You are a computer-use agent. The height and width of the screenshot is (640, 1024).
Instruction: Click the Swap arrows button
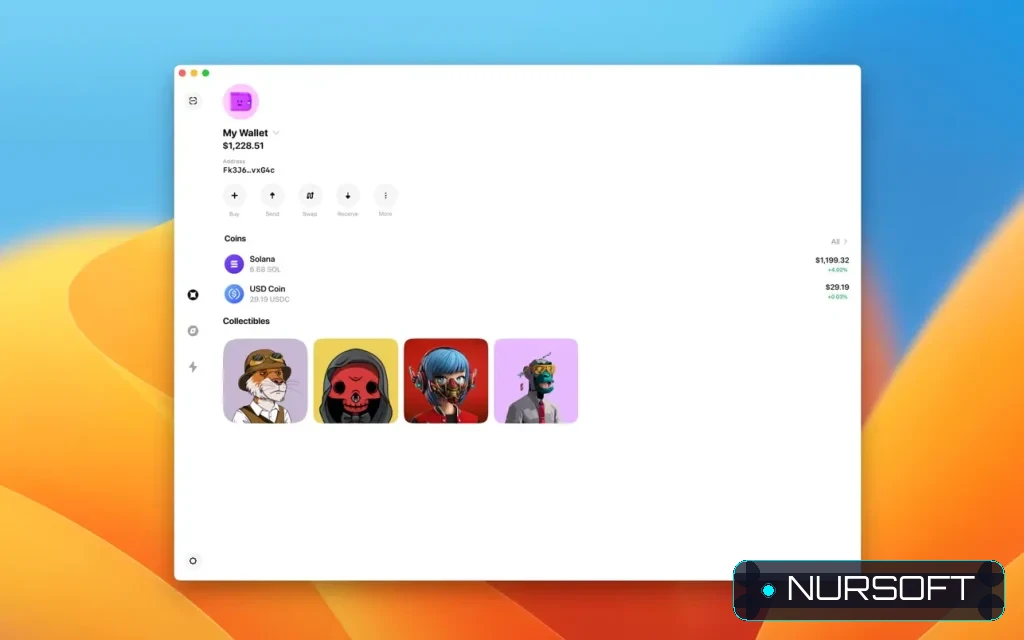point(310,195)
